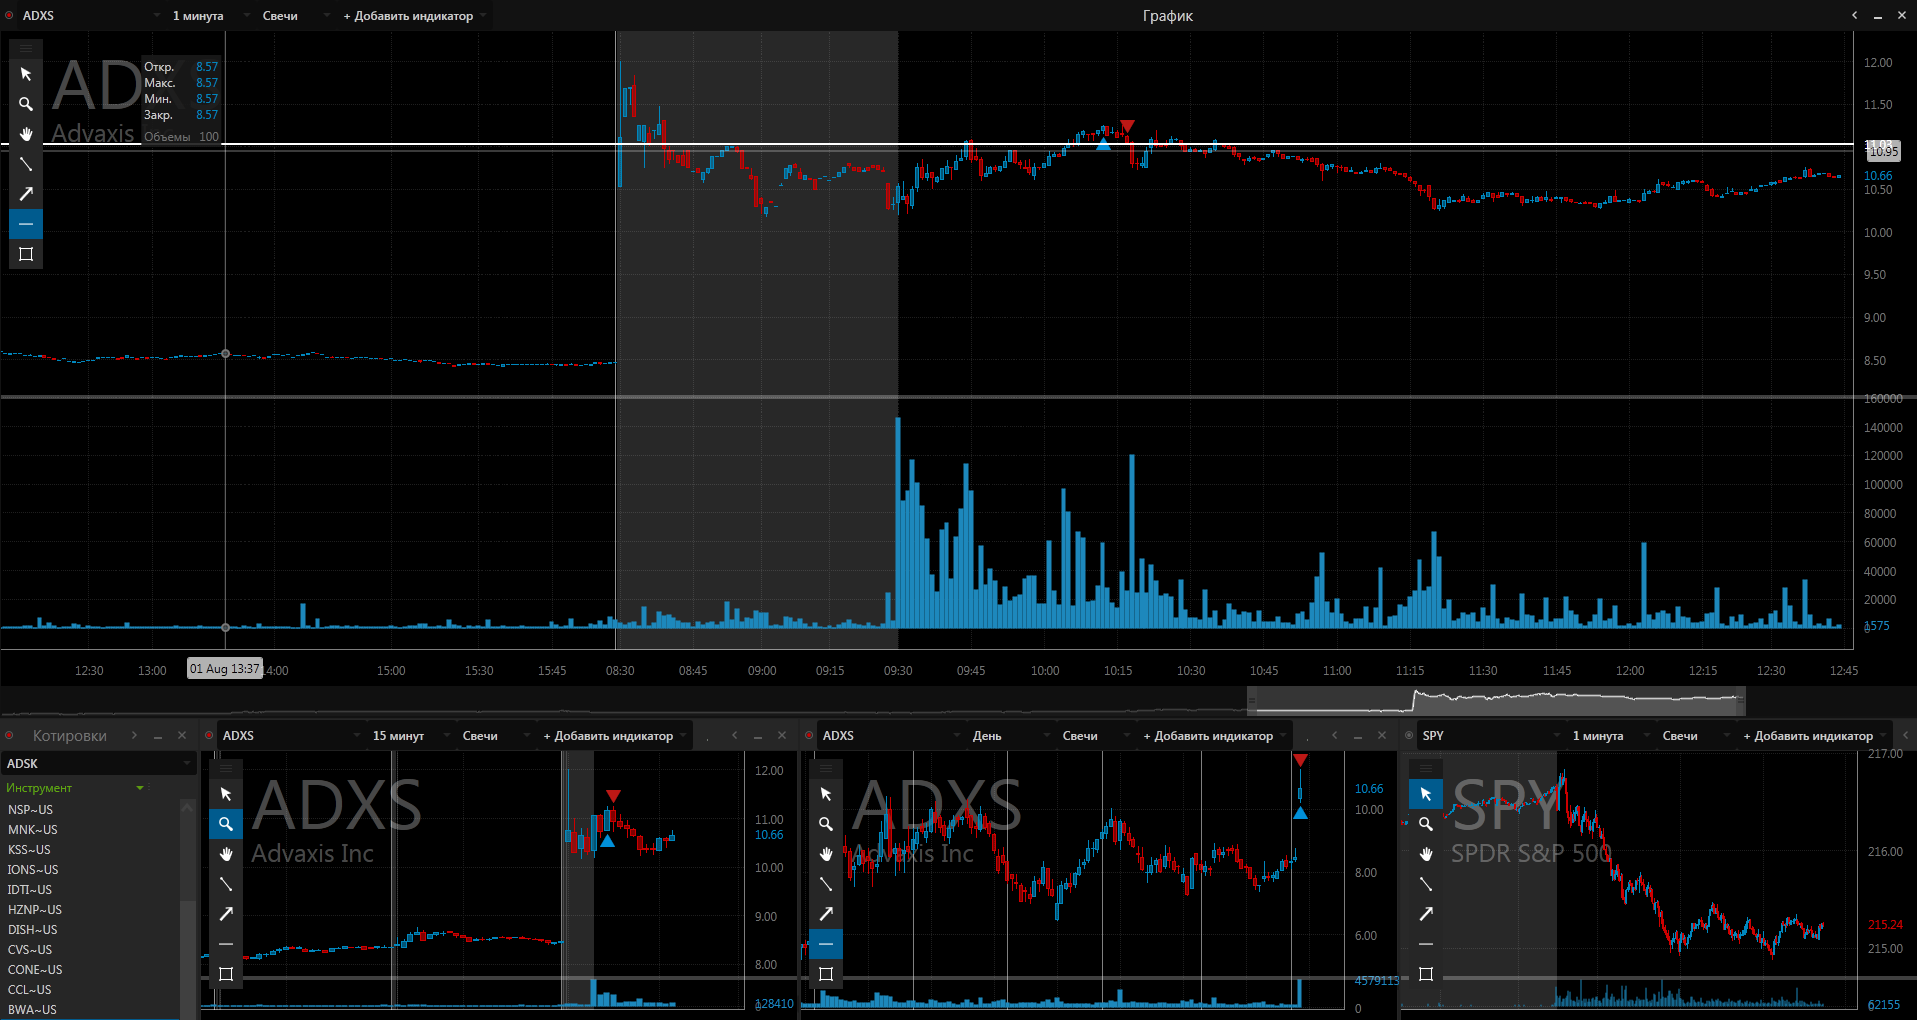Click back arrow in 15-minute chart header

click(x=734, y=736)
